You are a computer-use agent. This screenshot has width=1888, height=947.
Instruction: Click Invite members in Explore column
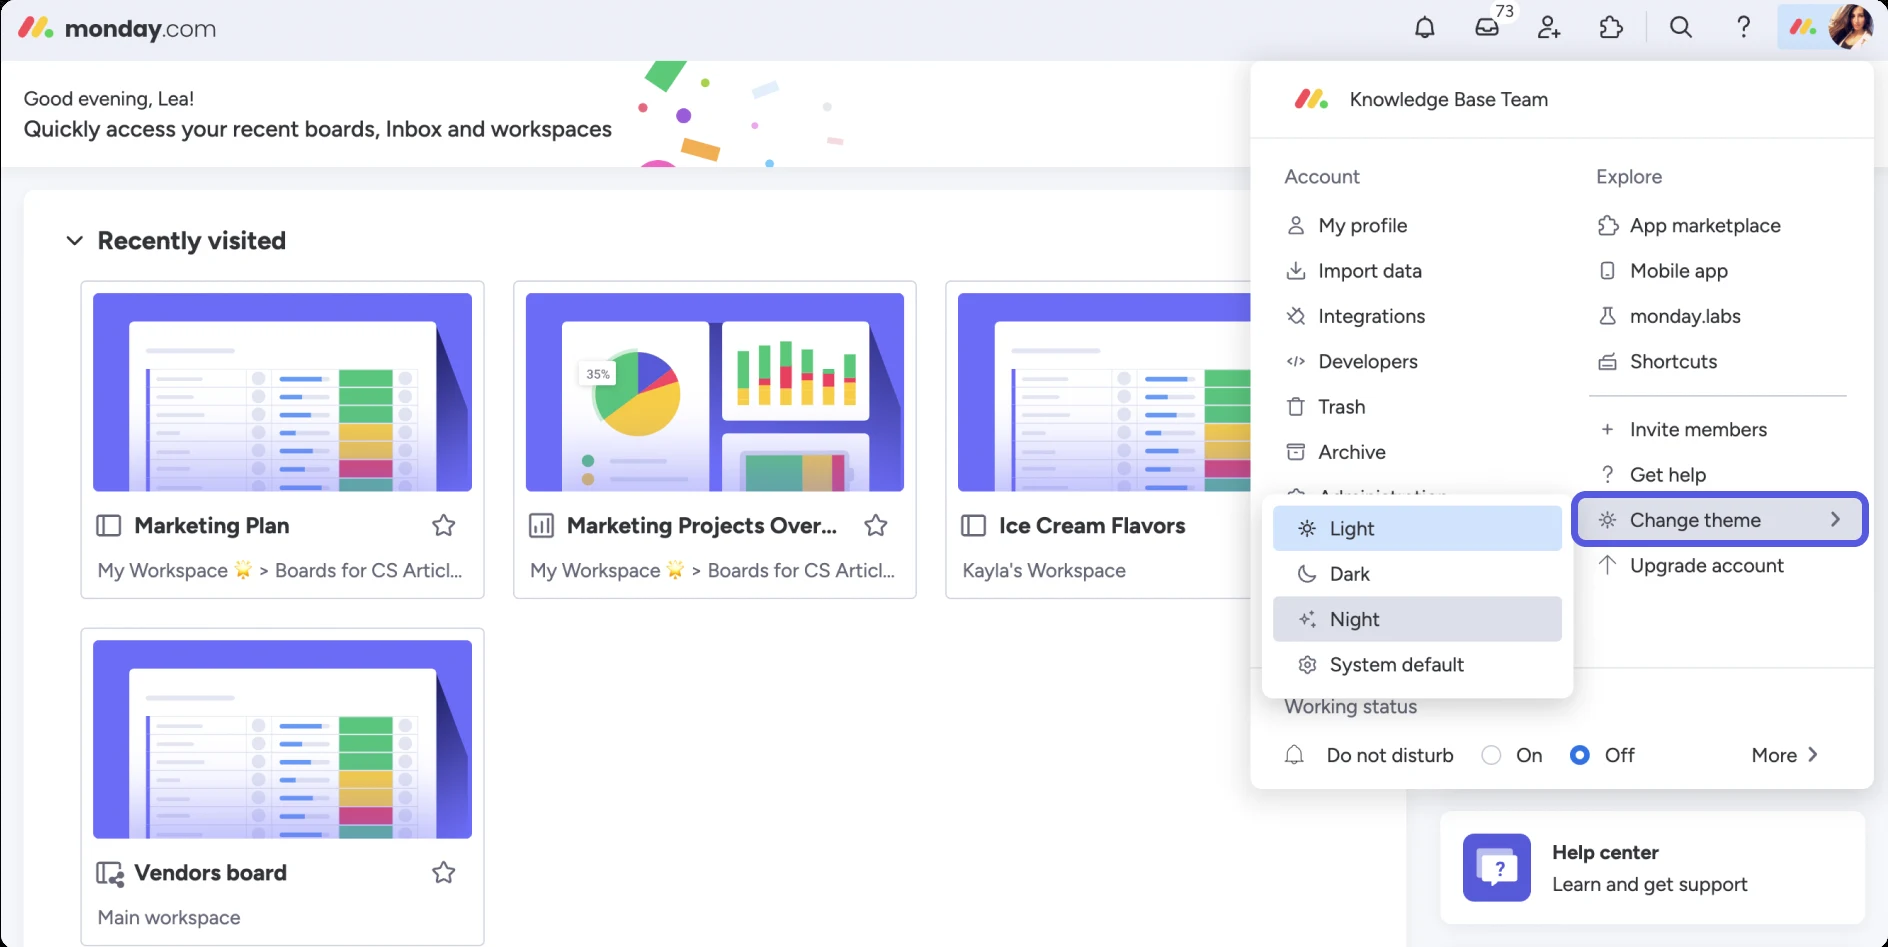click(x=1683, y=429)
